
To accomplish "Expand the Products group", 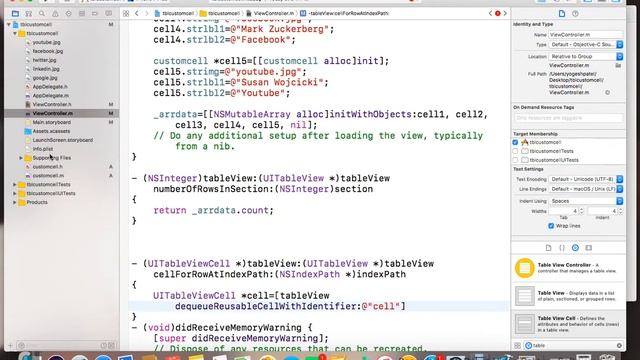I will pyautogui.click(x=15, y=202).
